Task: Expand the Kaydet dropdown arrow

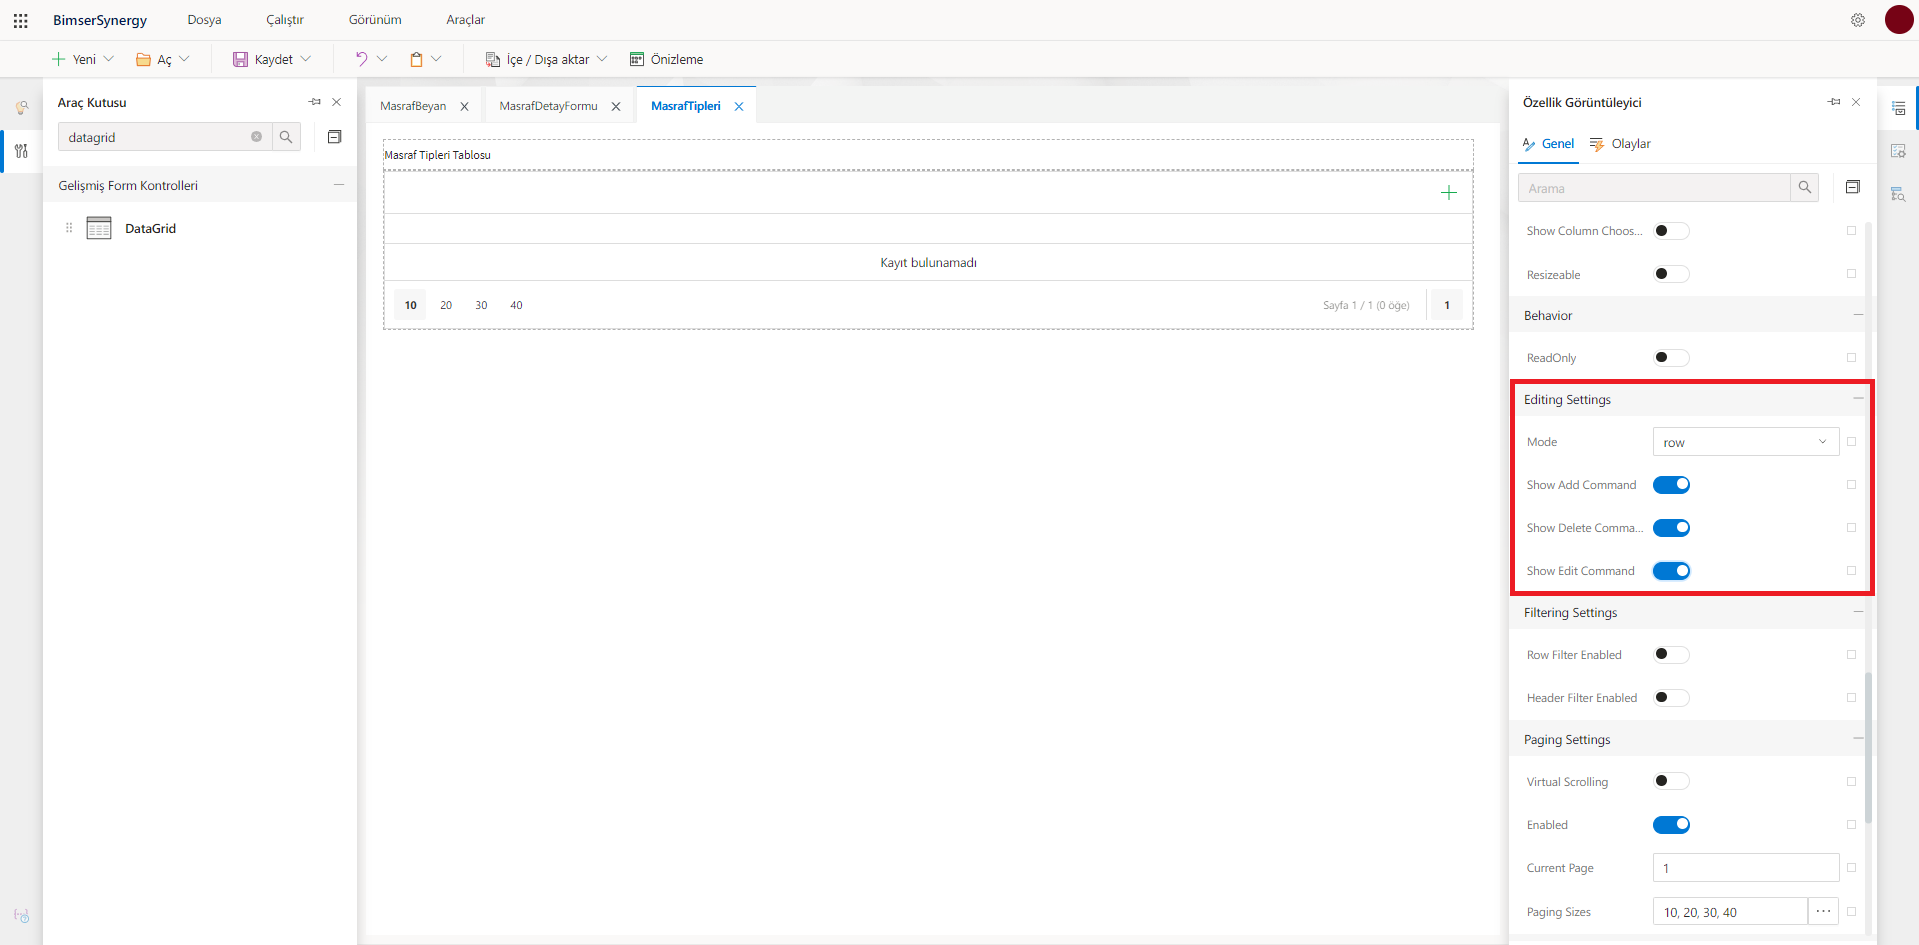Action: [x=306, y=59]
